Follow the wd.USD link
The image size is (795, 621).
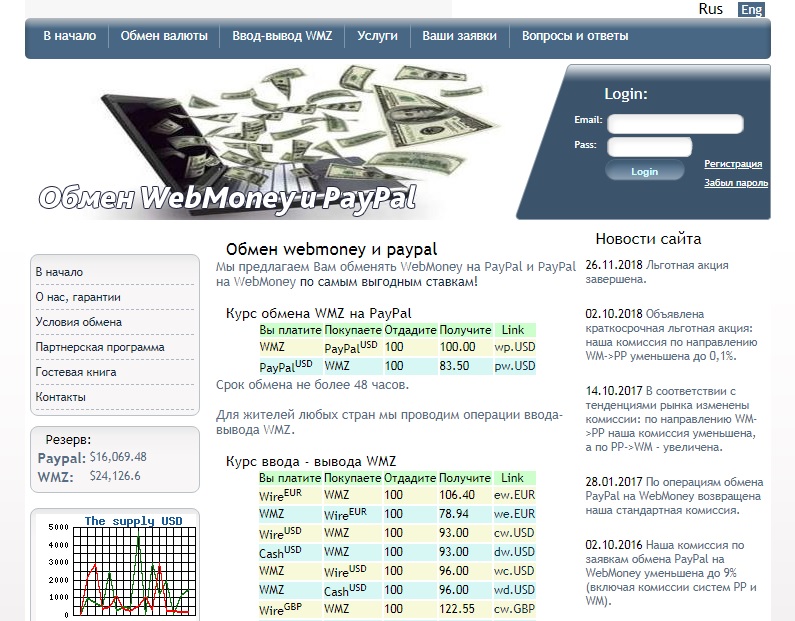pos(514,590)
